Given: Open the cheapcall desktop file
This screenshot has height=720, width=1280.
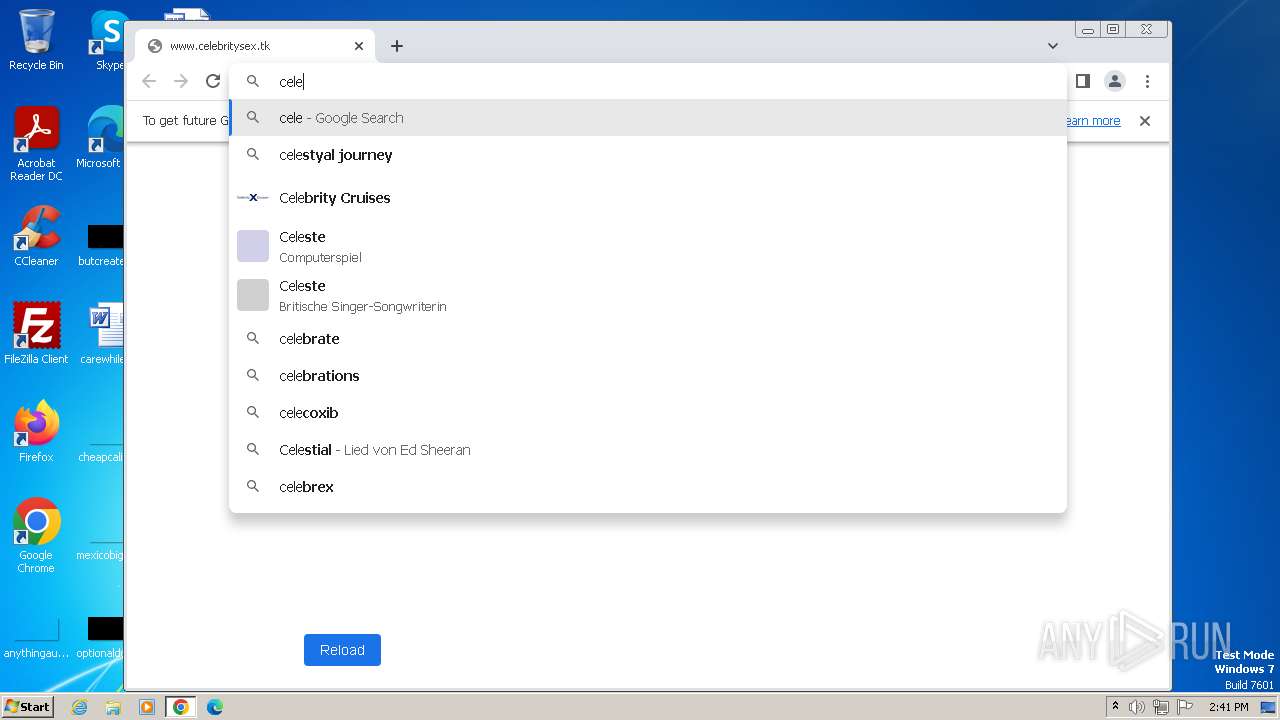Looking at the screenshot, I should [x=100, y=448].
